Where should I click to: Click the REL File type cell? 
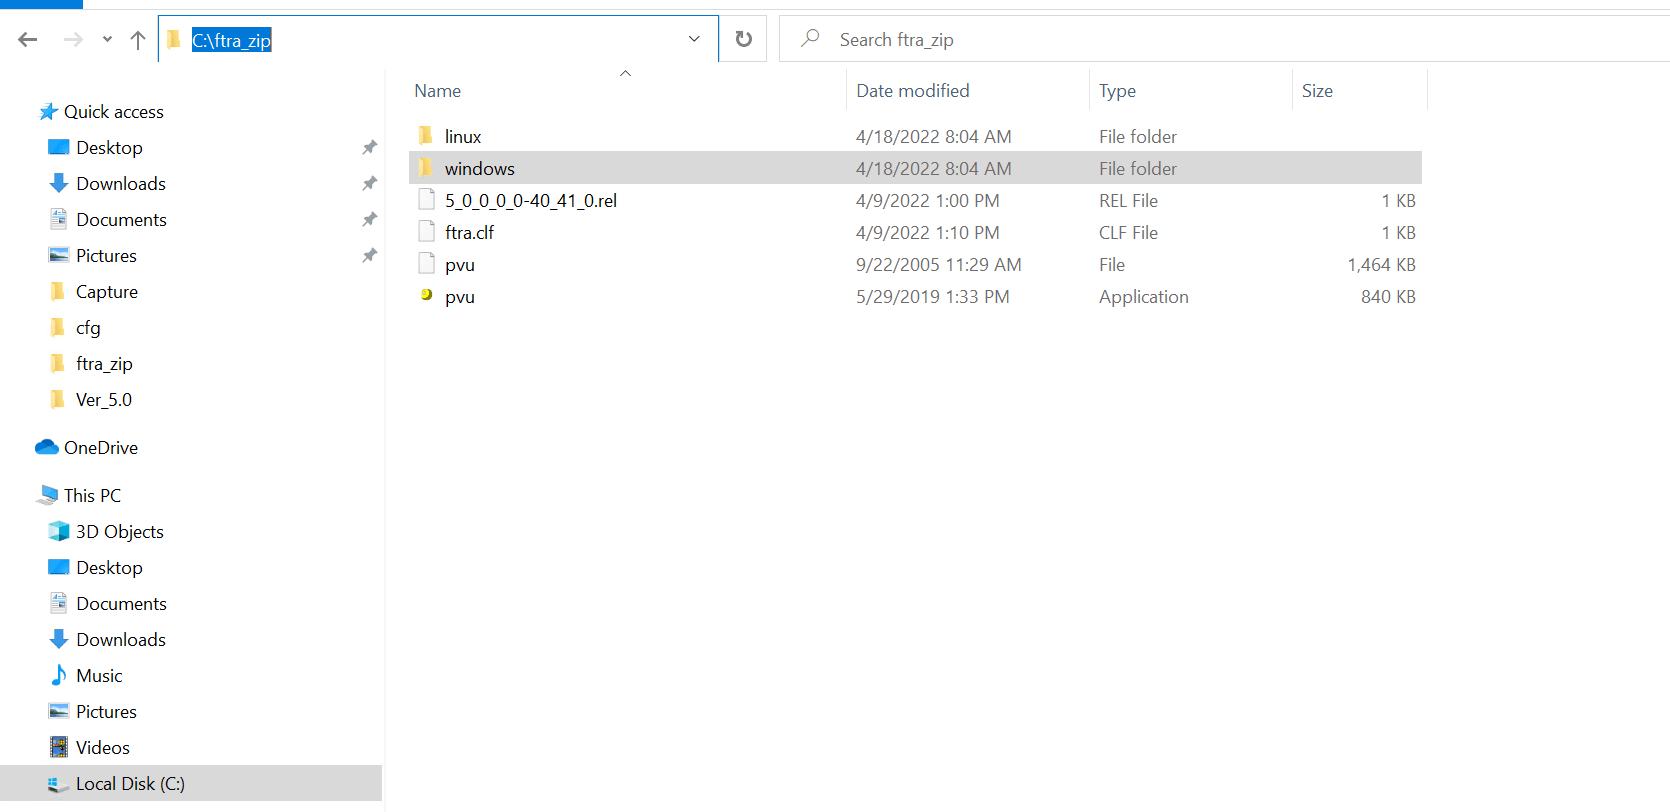[1128, 201]
